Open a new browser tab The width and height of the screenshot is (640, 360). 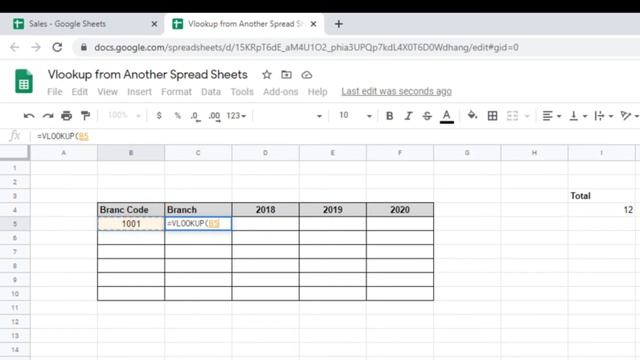pos(338,24)
